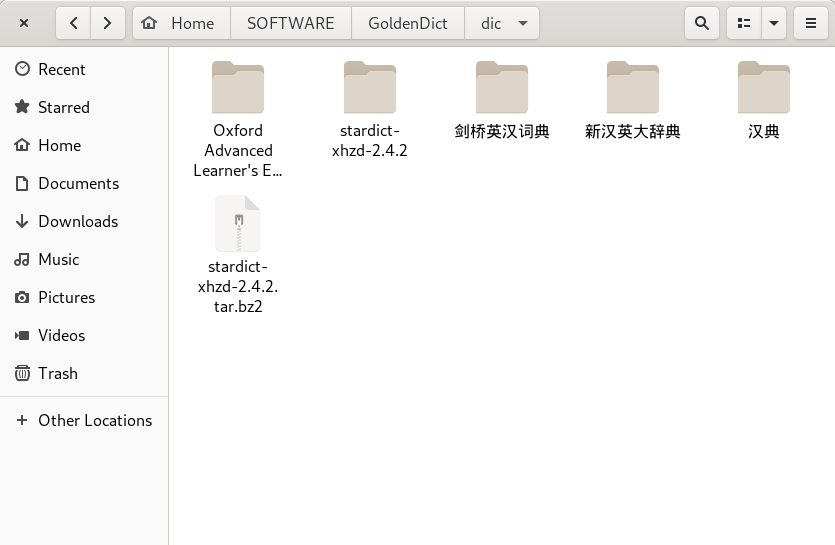Click GoldenDict in the path bar

[x=408, y=23]
